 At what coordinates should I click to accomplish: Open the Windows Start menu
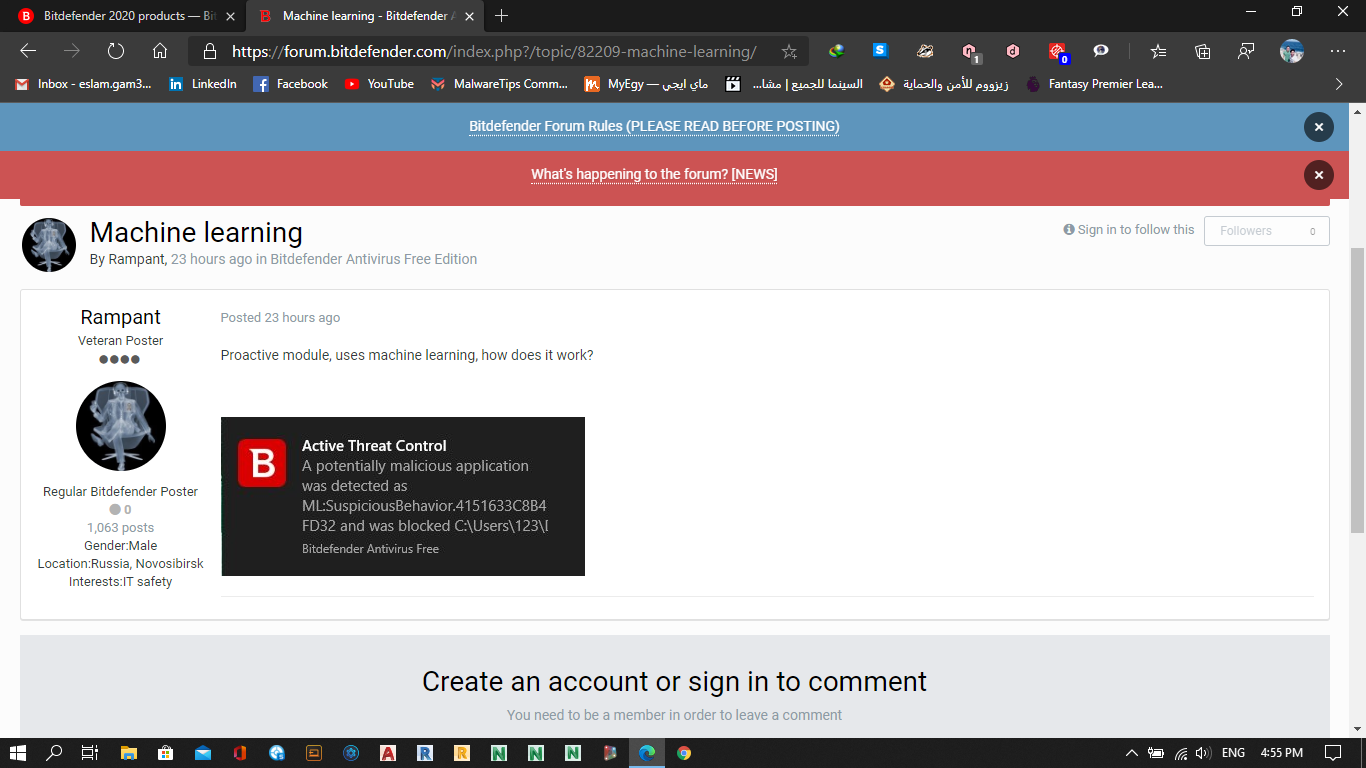[17, 753]
